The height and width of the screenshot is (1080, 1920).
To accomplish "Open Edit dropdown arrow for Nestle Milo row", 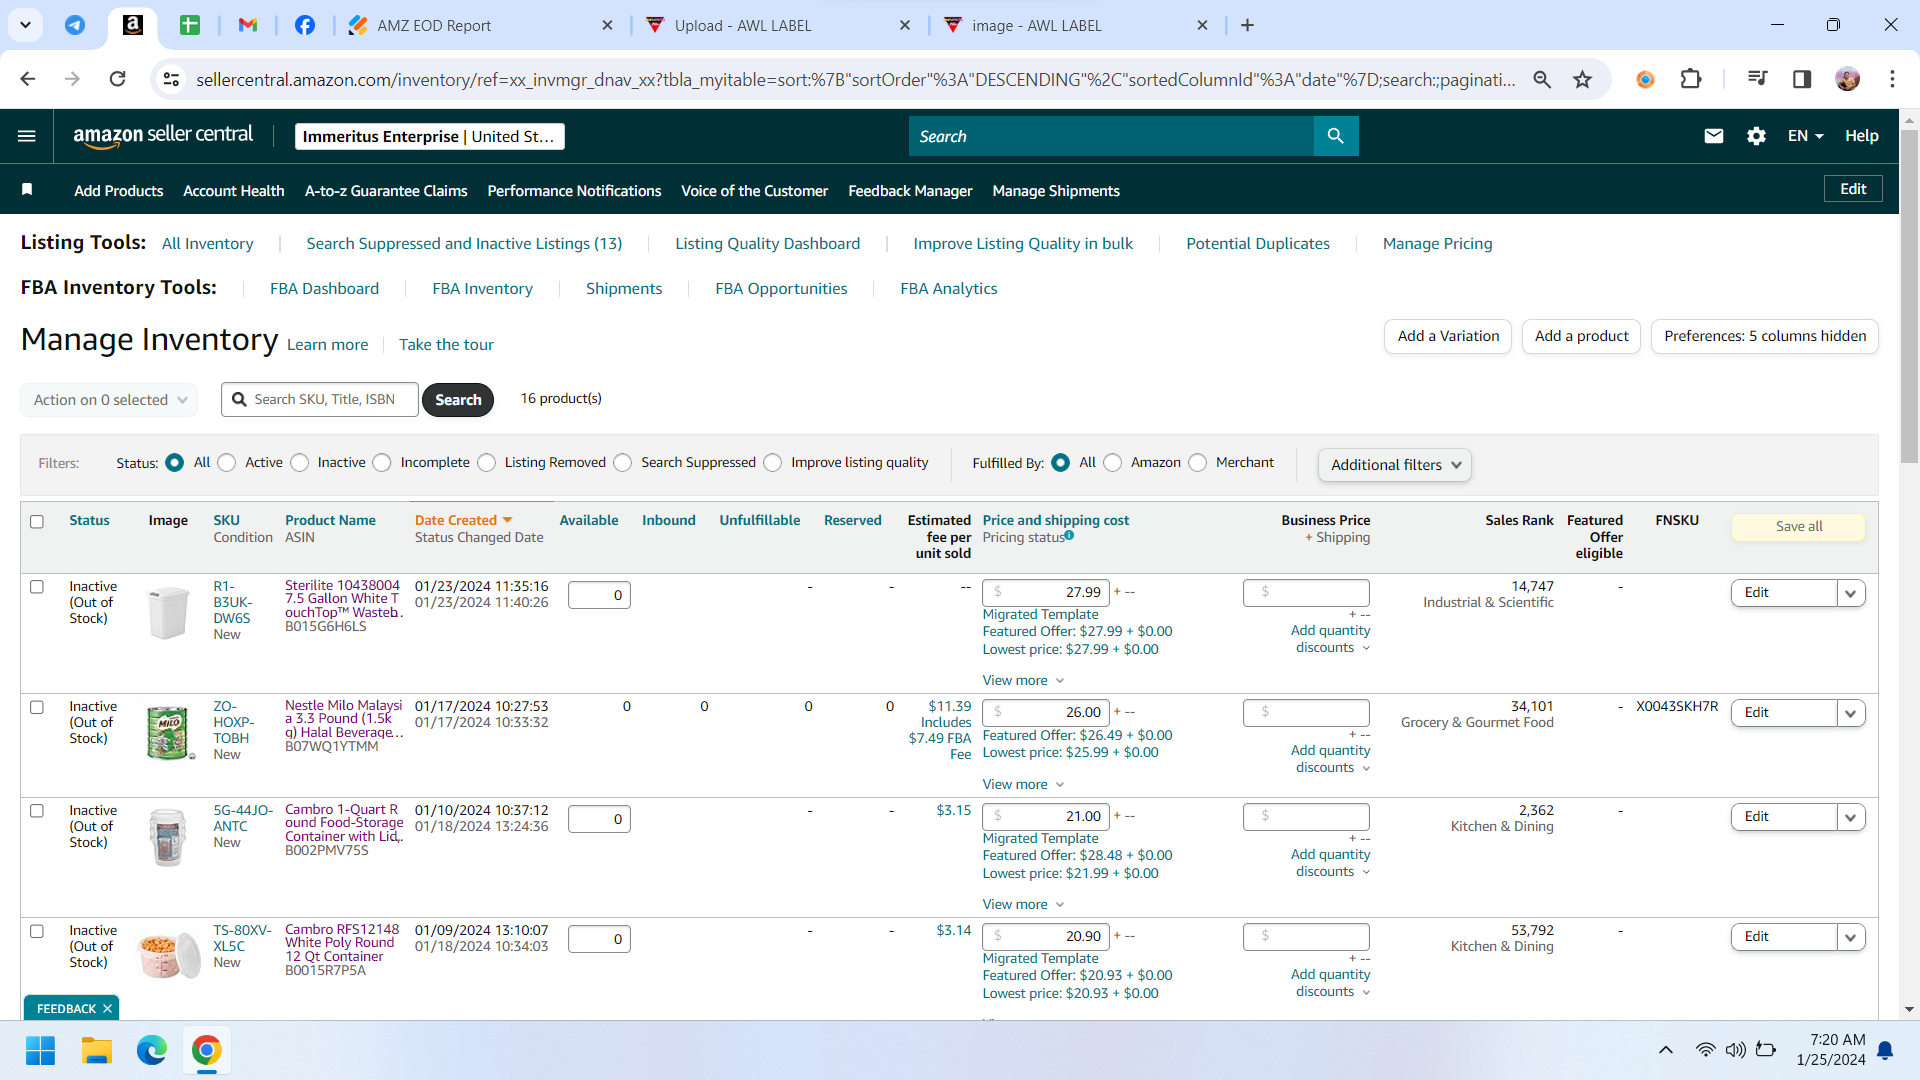I will [1851, 713].
